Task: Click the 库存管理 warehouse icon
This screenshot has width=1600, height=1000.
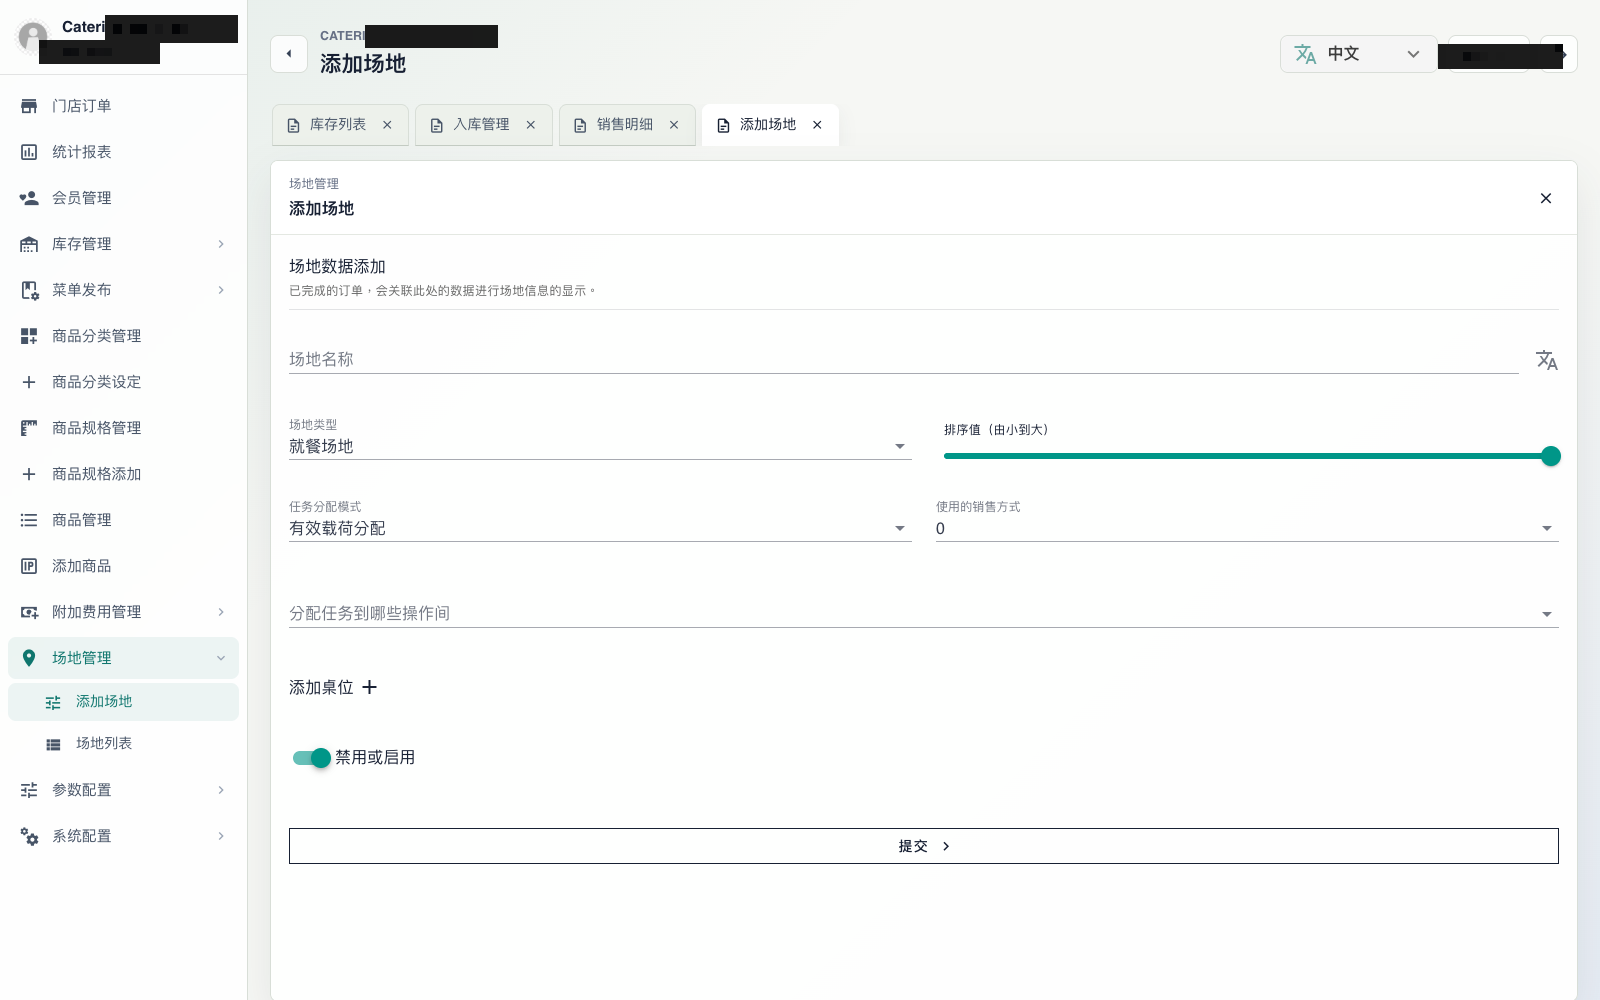Action: pyautogui.click(x=29, y=244)
